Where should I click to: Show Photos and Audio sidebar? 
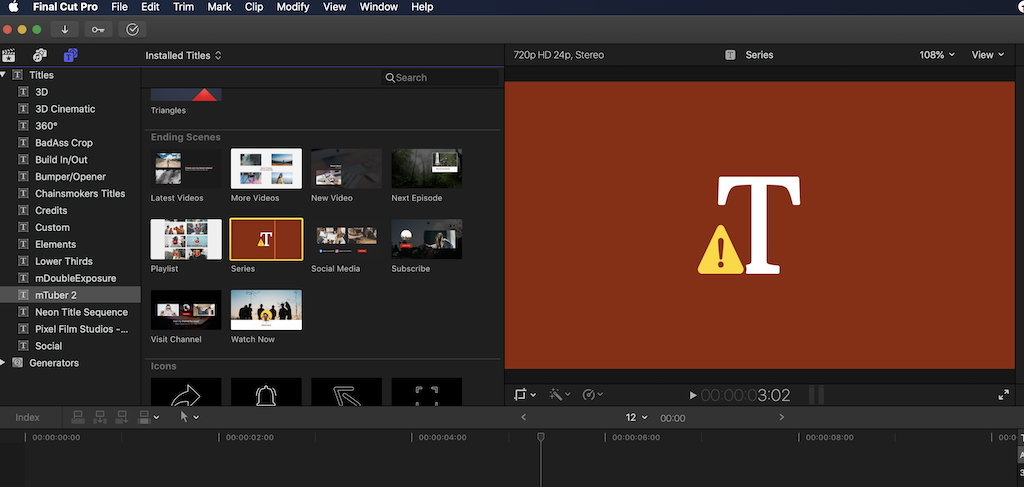coord(40,55)
